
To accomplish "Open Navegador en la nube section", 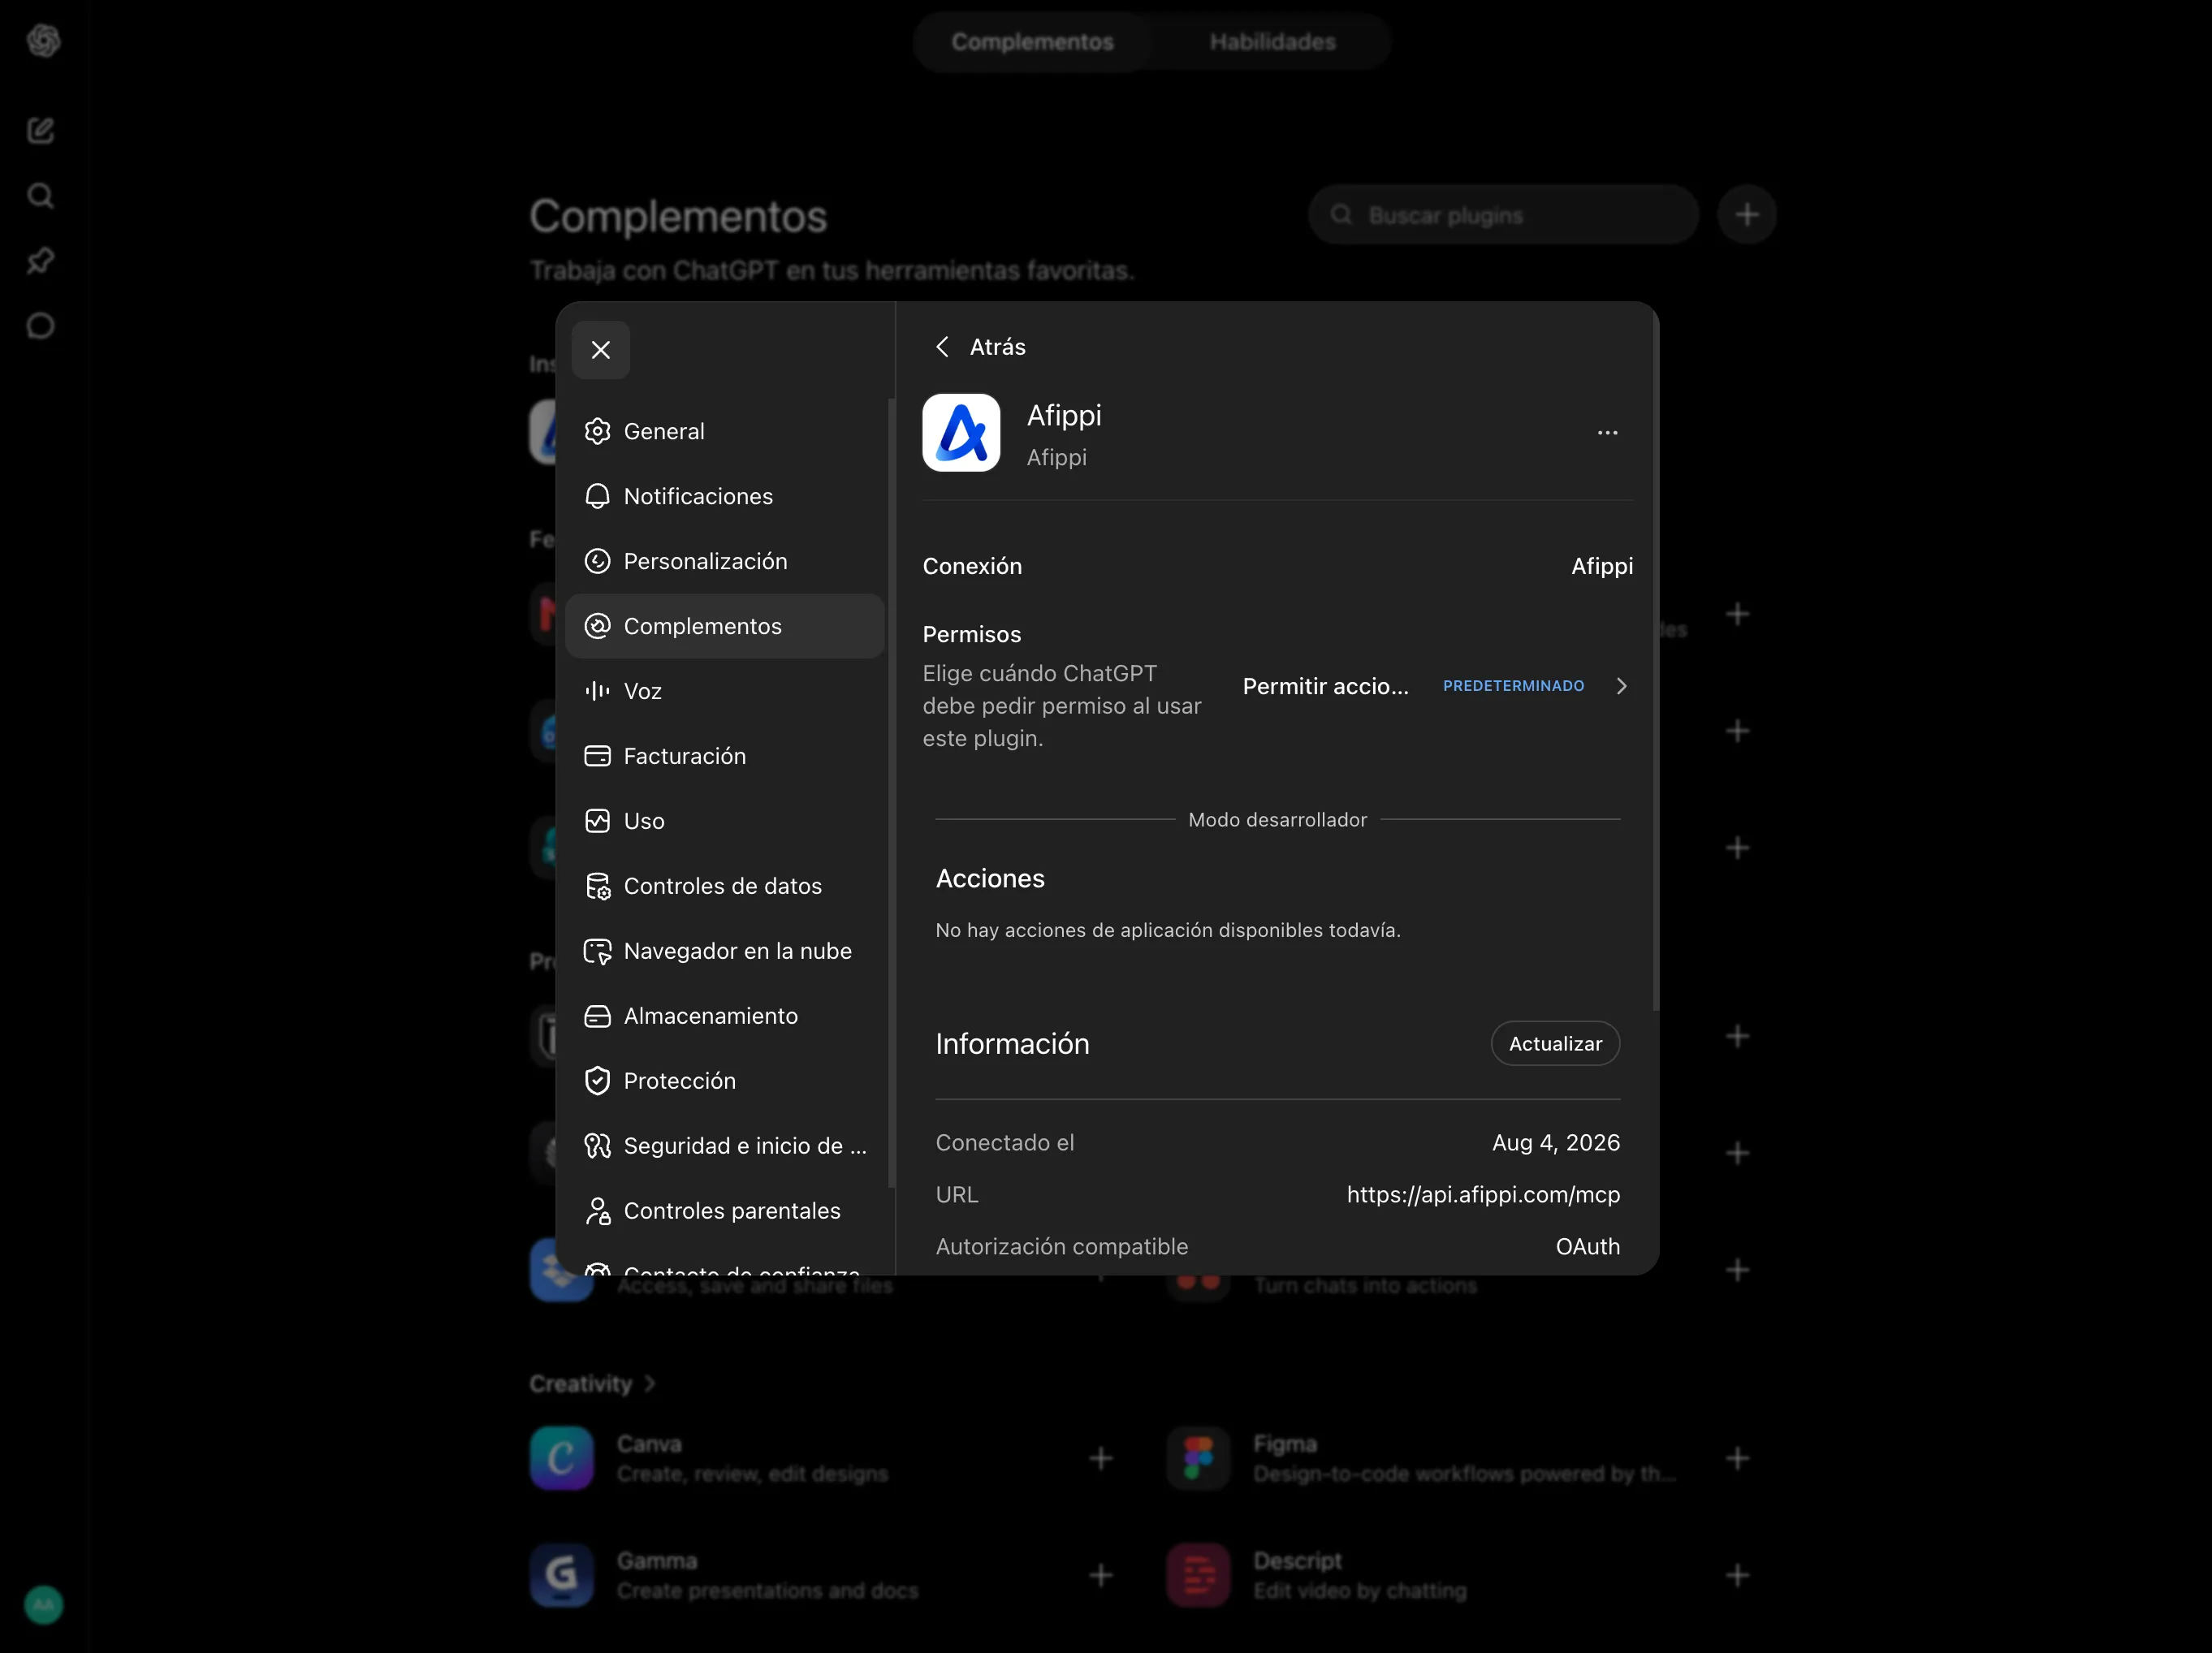I will coord(724,951).
